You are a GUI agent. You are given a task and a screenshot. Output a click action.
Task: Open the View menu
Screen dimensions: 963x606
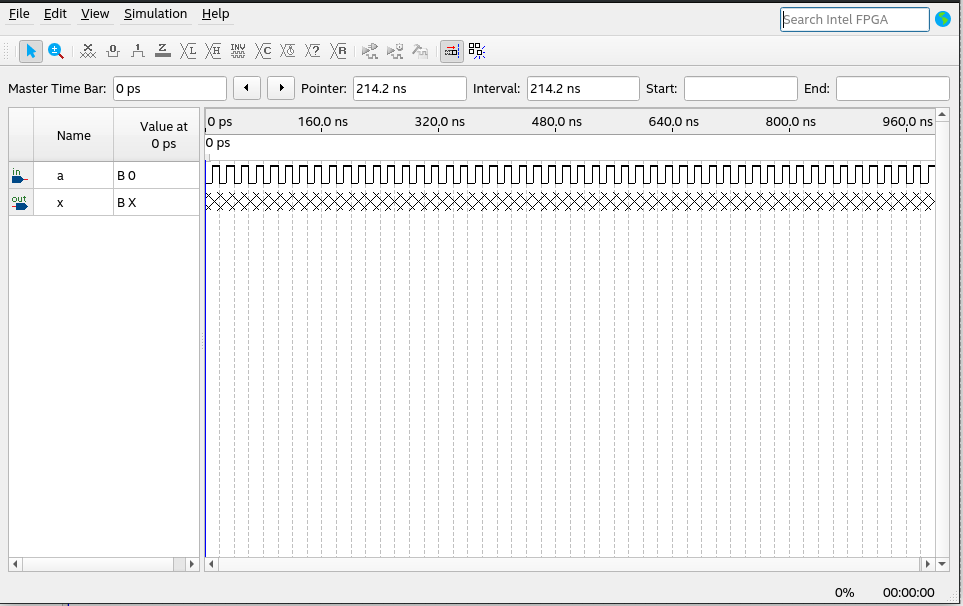point(95,14)
